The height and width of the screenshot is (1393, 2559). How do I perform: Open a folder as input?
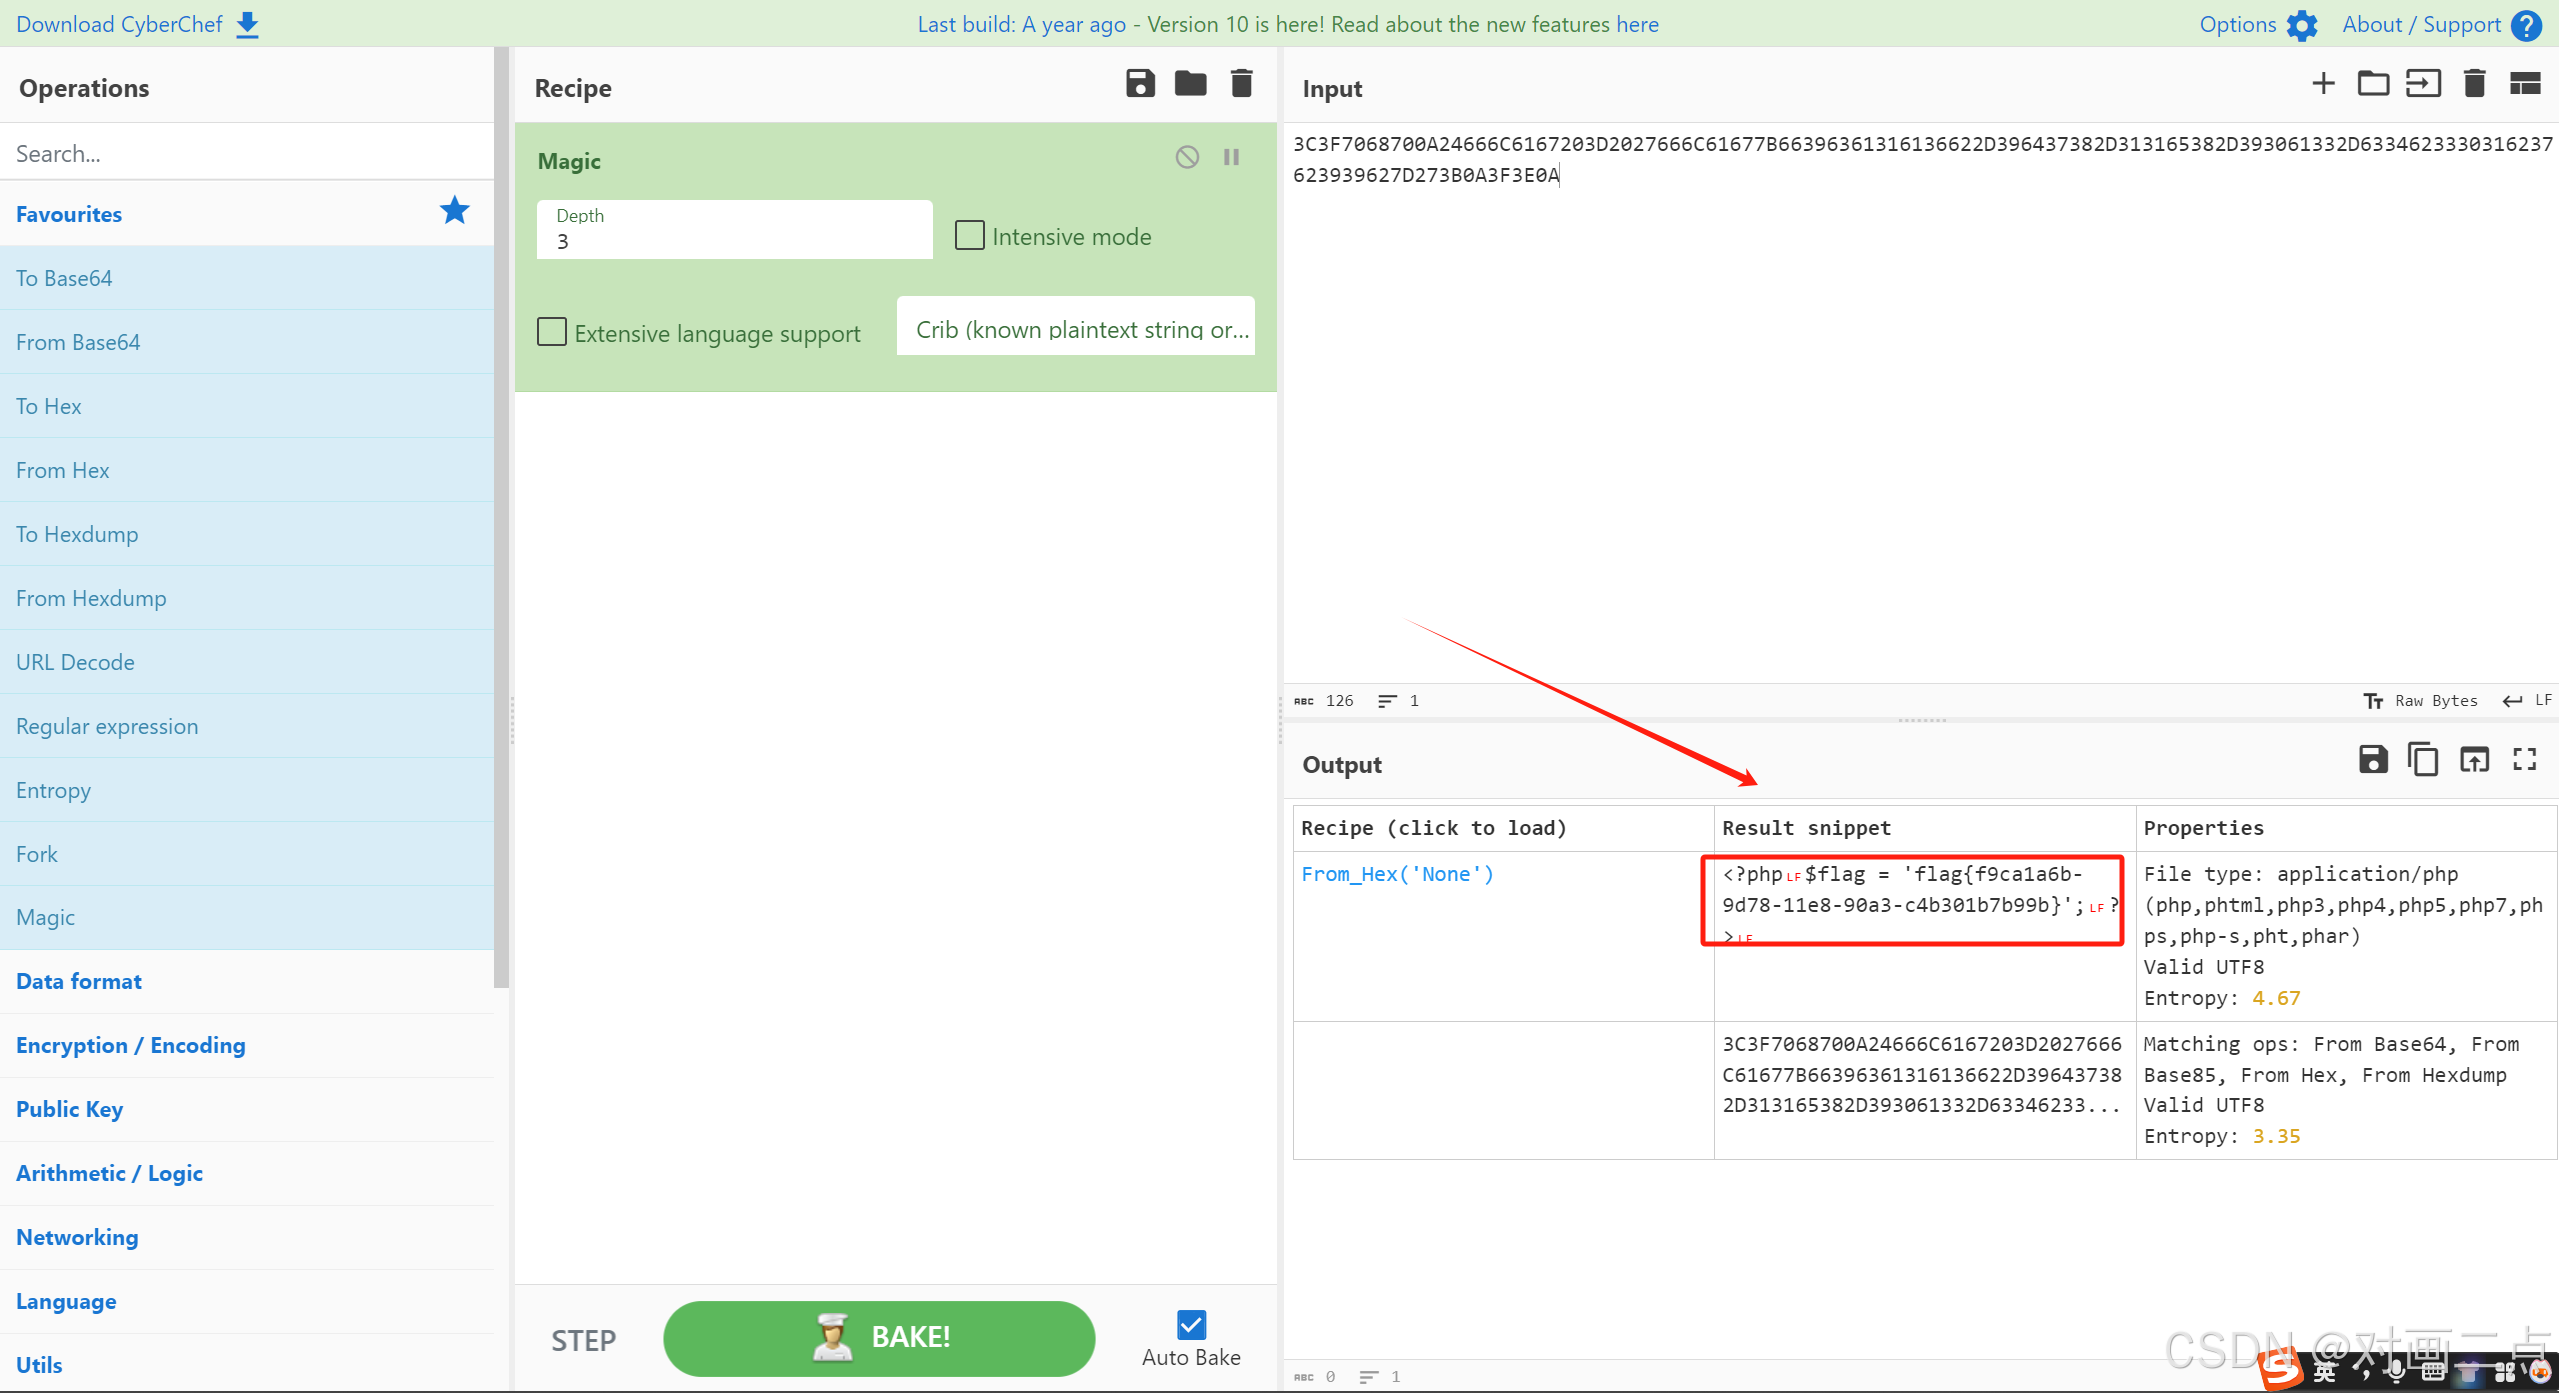tap(2373, 84)
